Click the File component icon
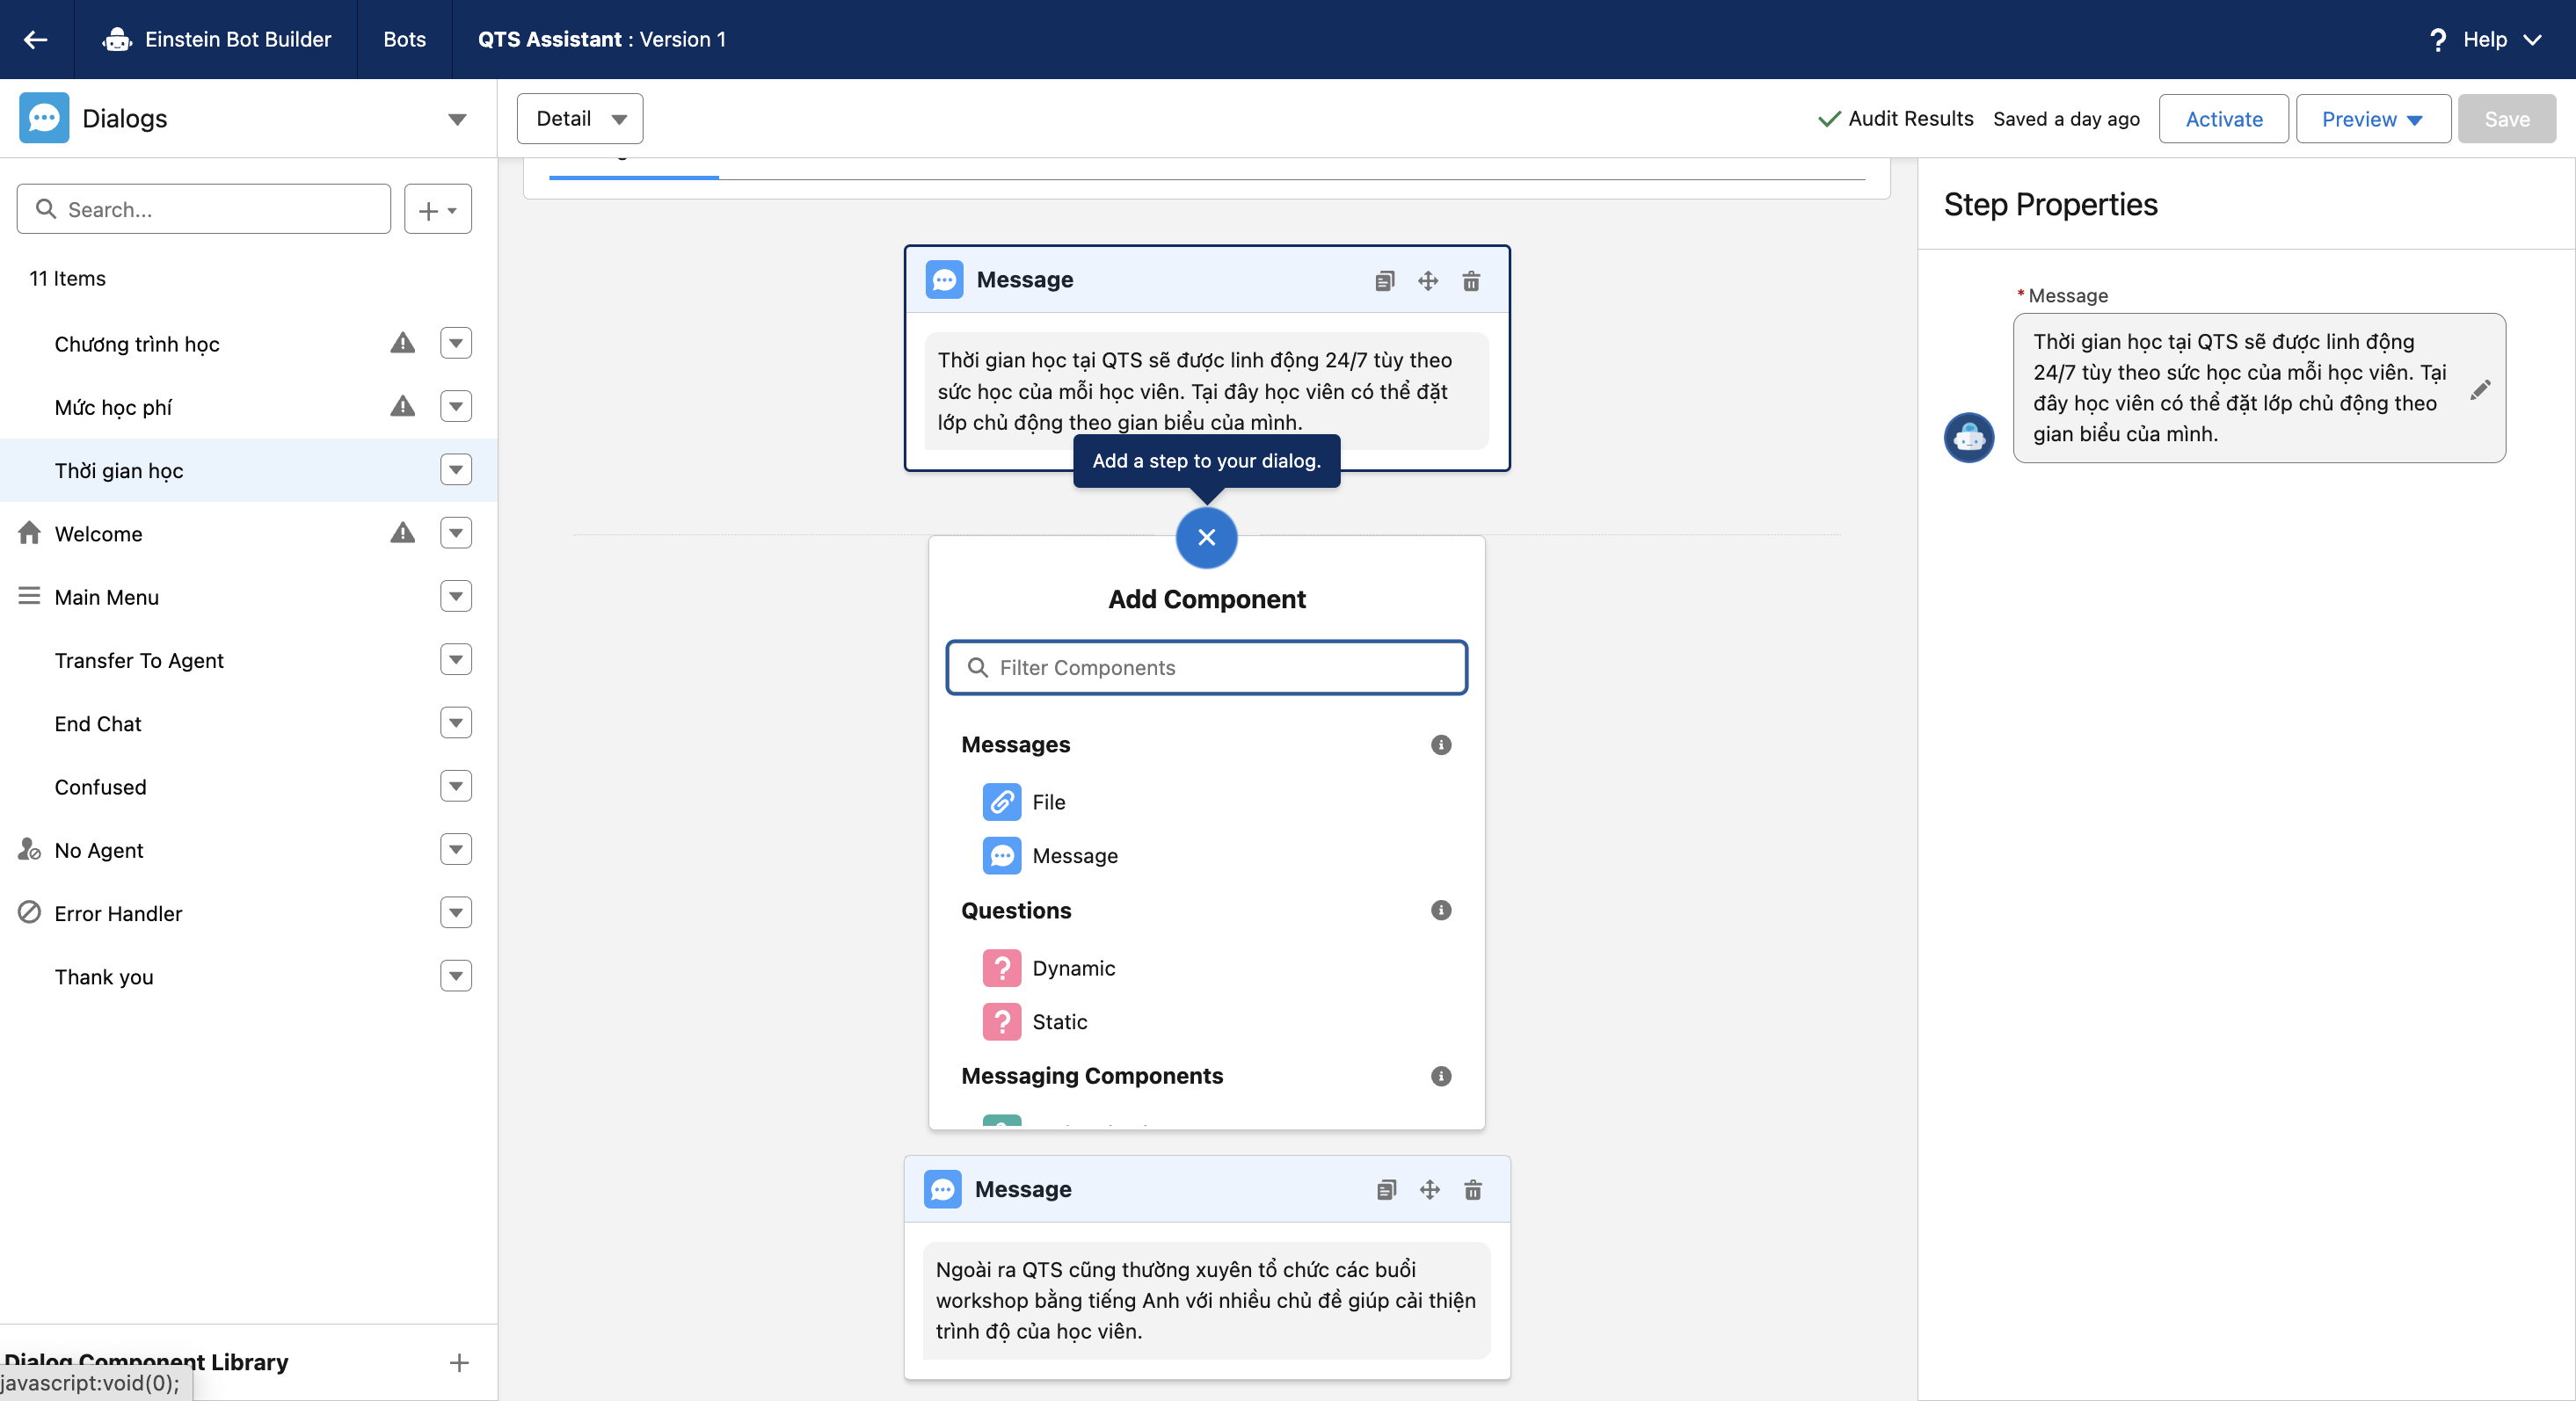 [x=1002, y=802]
